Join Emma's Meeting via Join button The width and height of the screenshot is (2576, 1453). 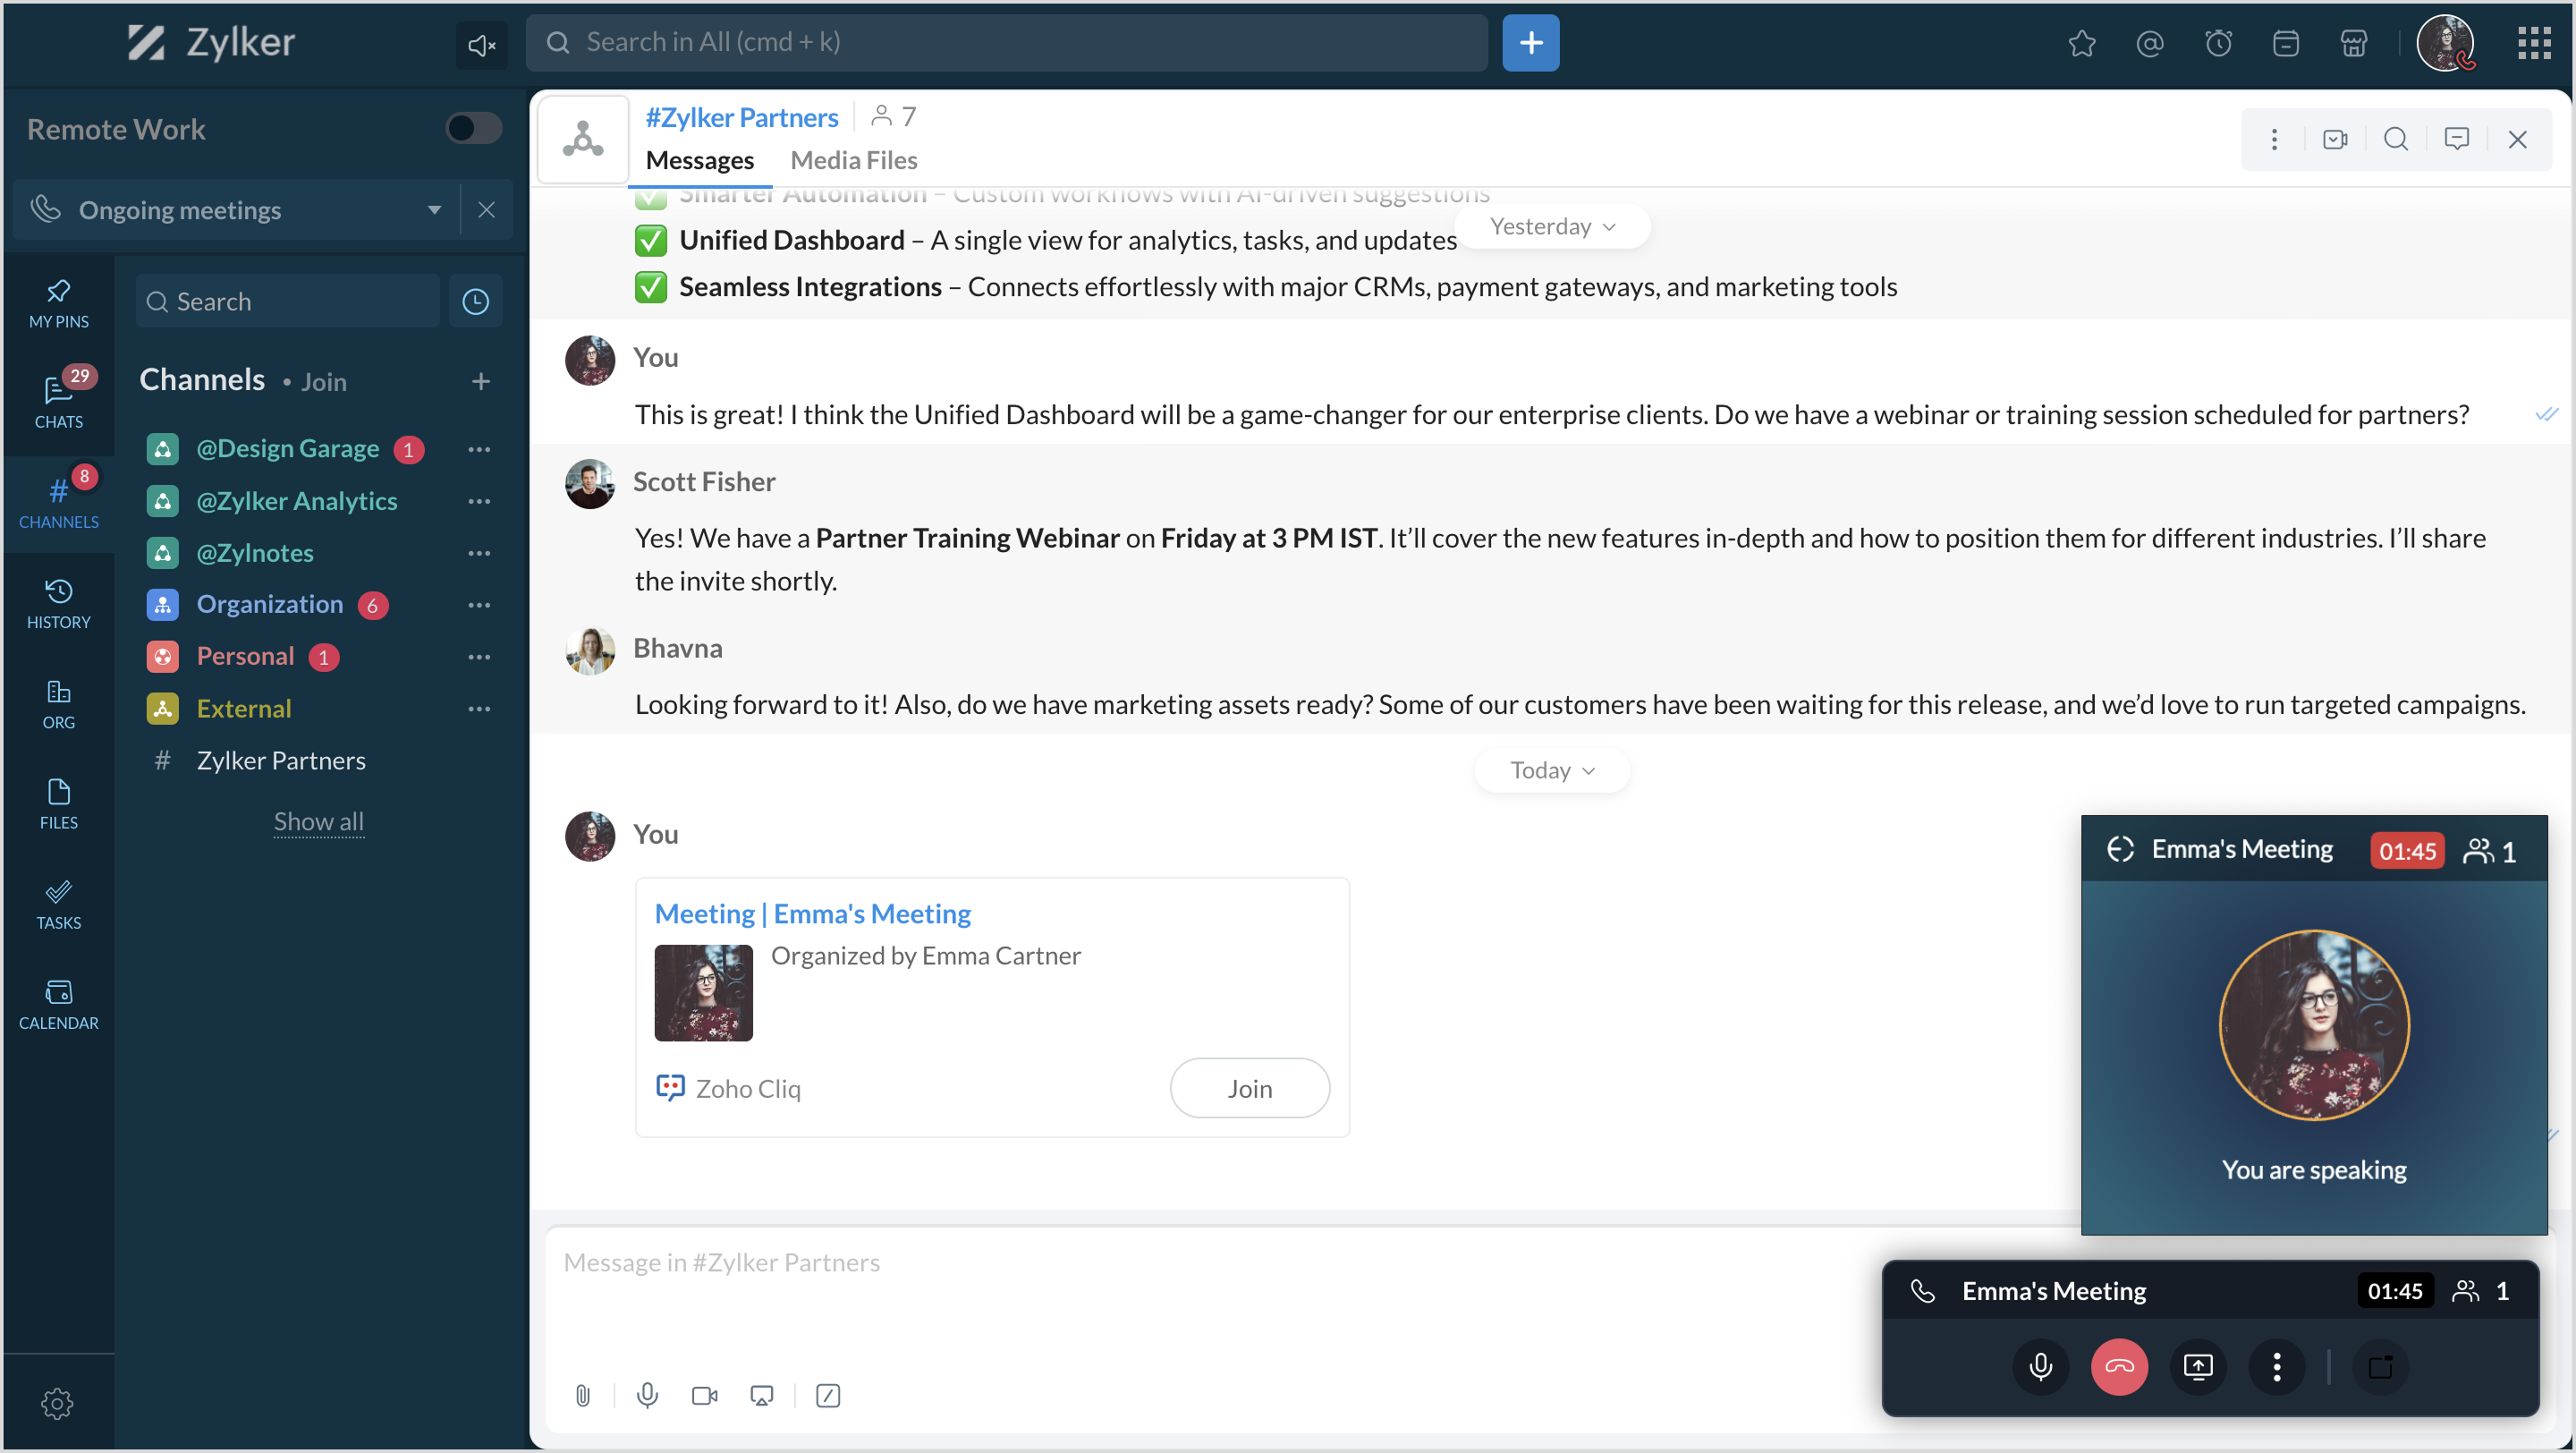point(1249,1088)
